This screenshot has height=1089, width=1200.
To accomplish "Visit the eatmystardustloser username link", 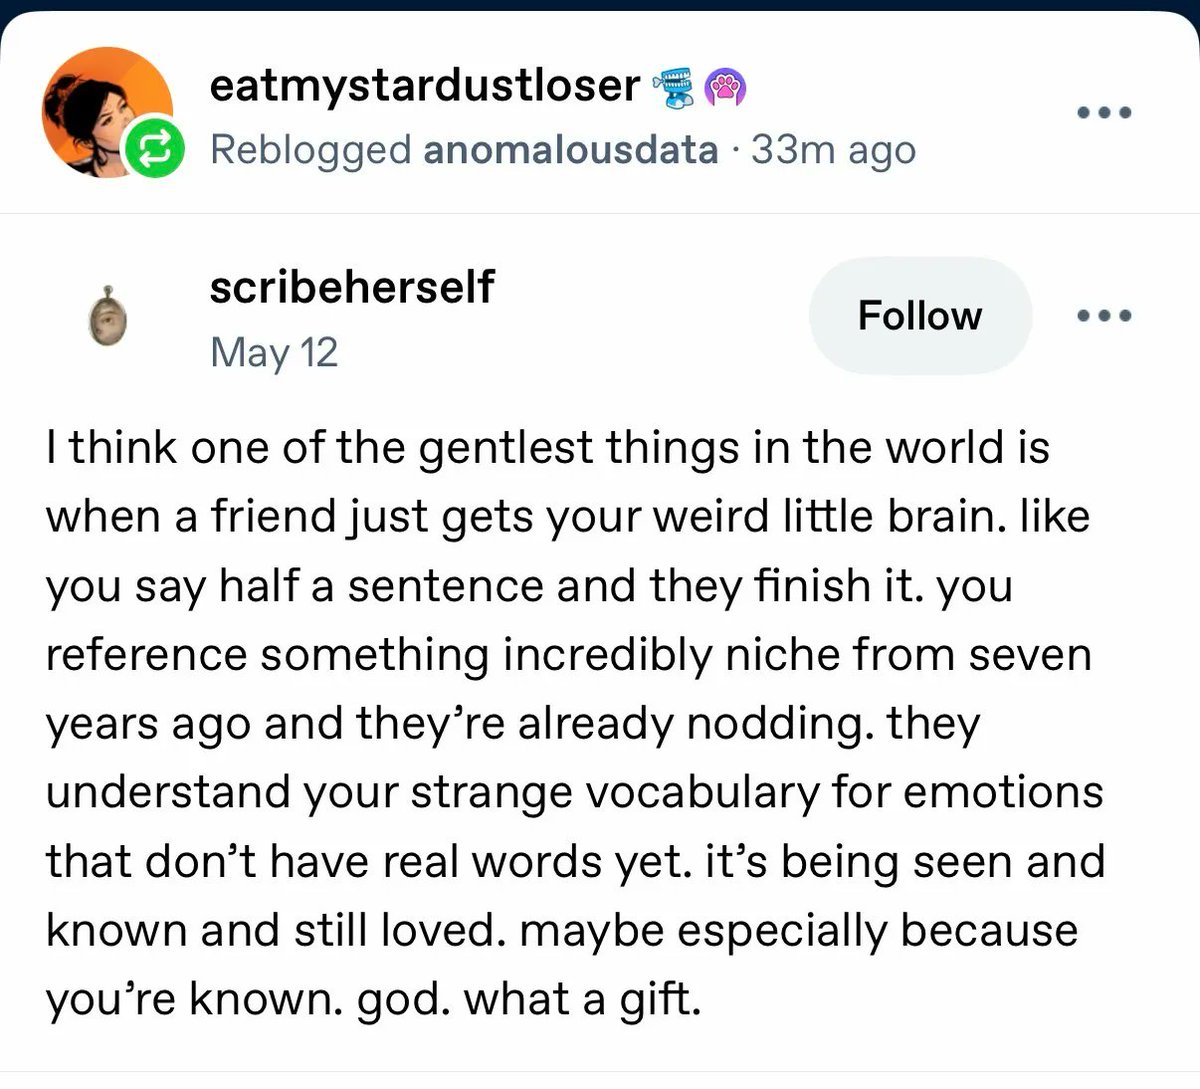I will coord(424,86).
